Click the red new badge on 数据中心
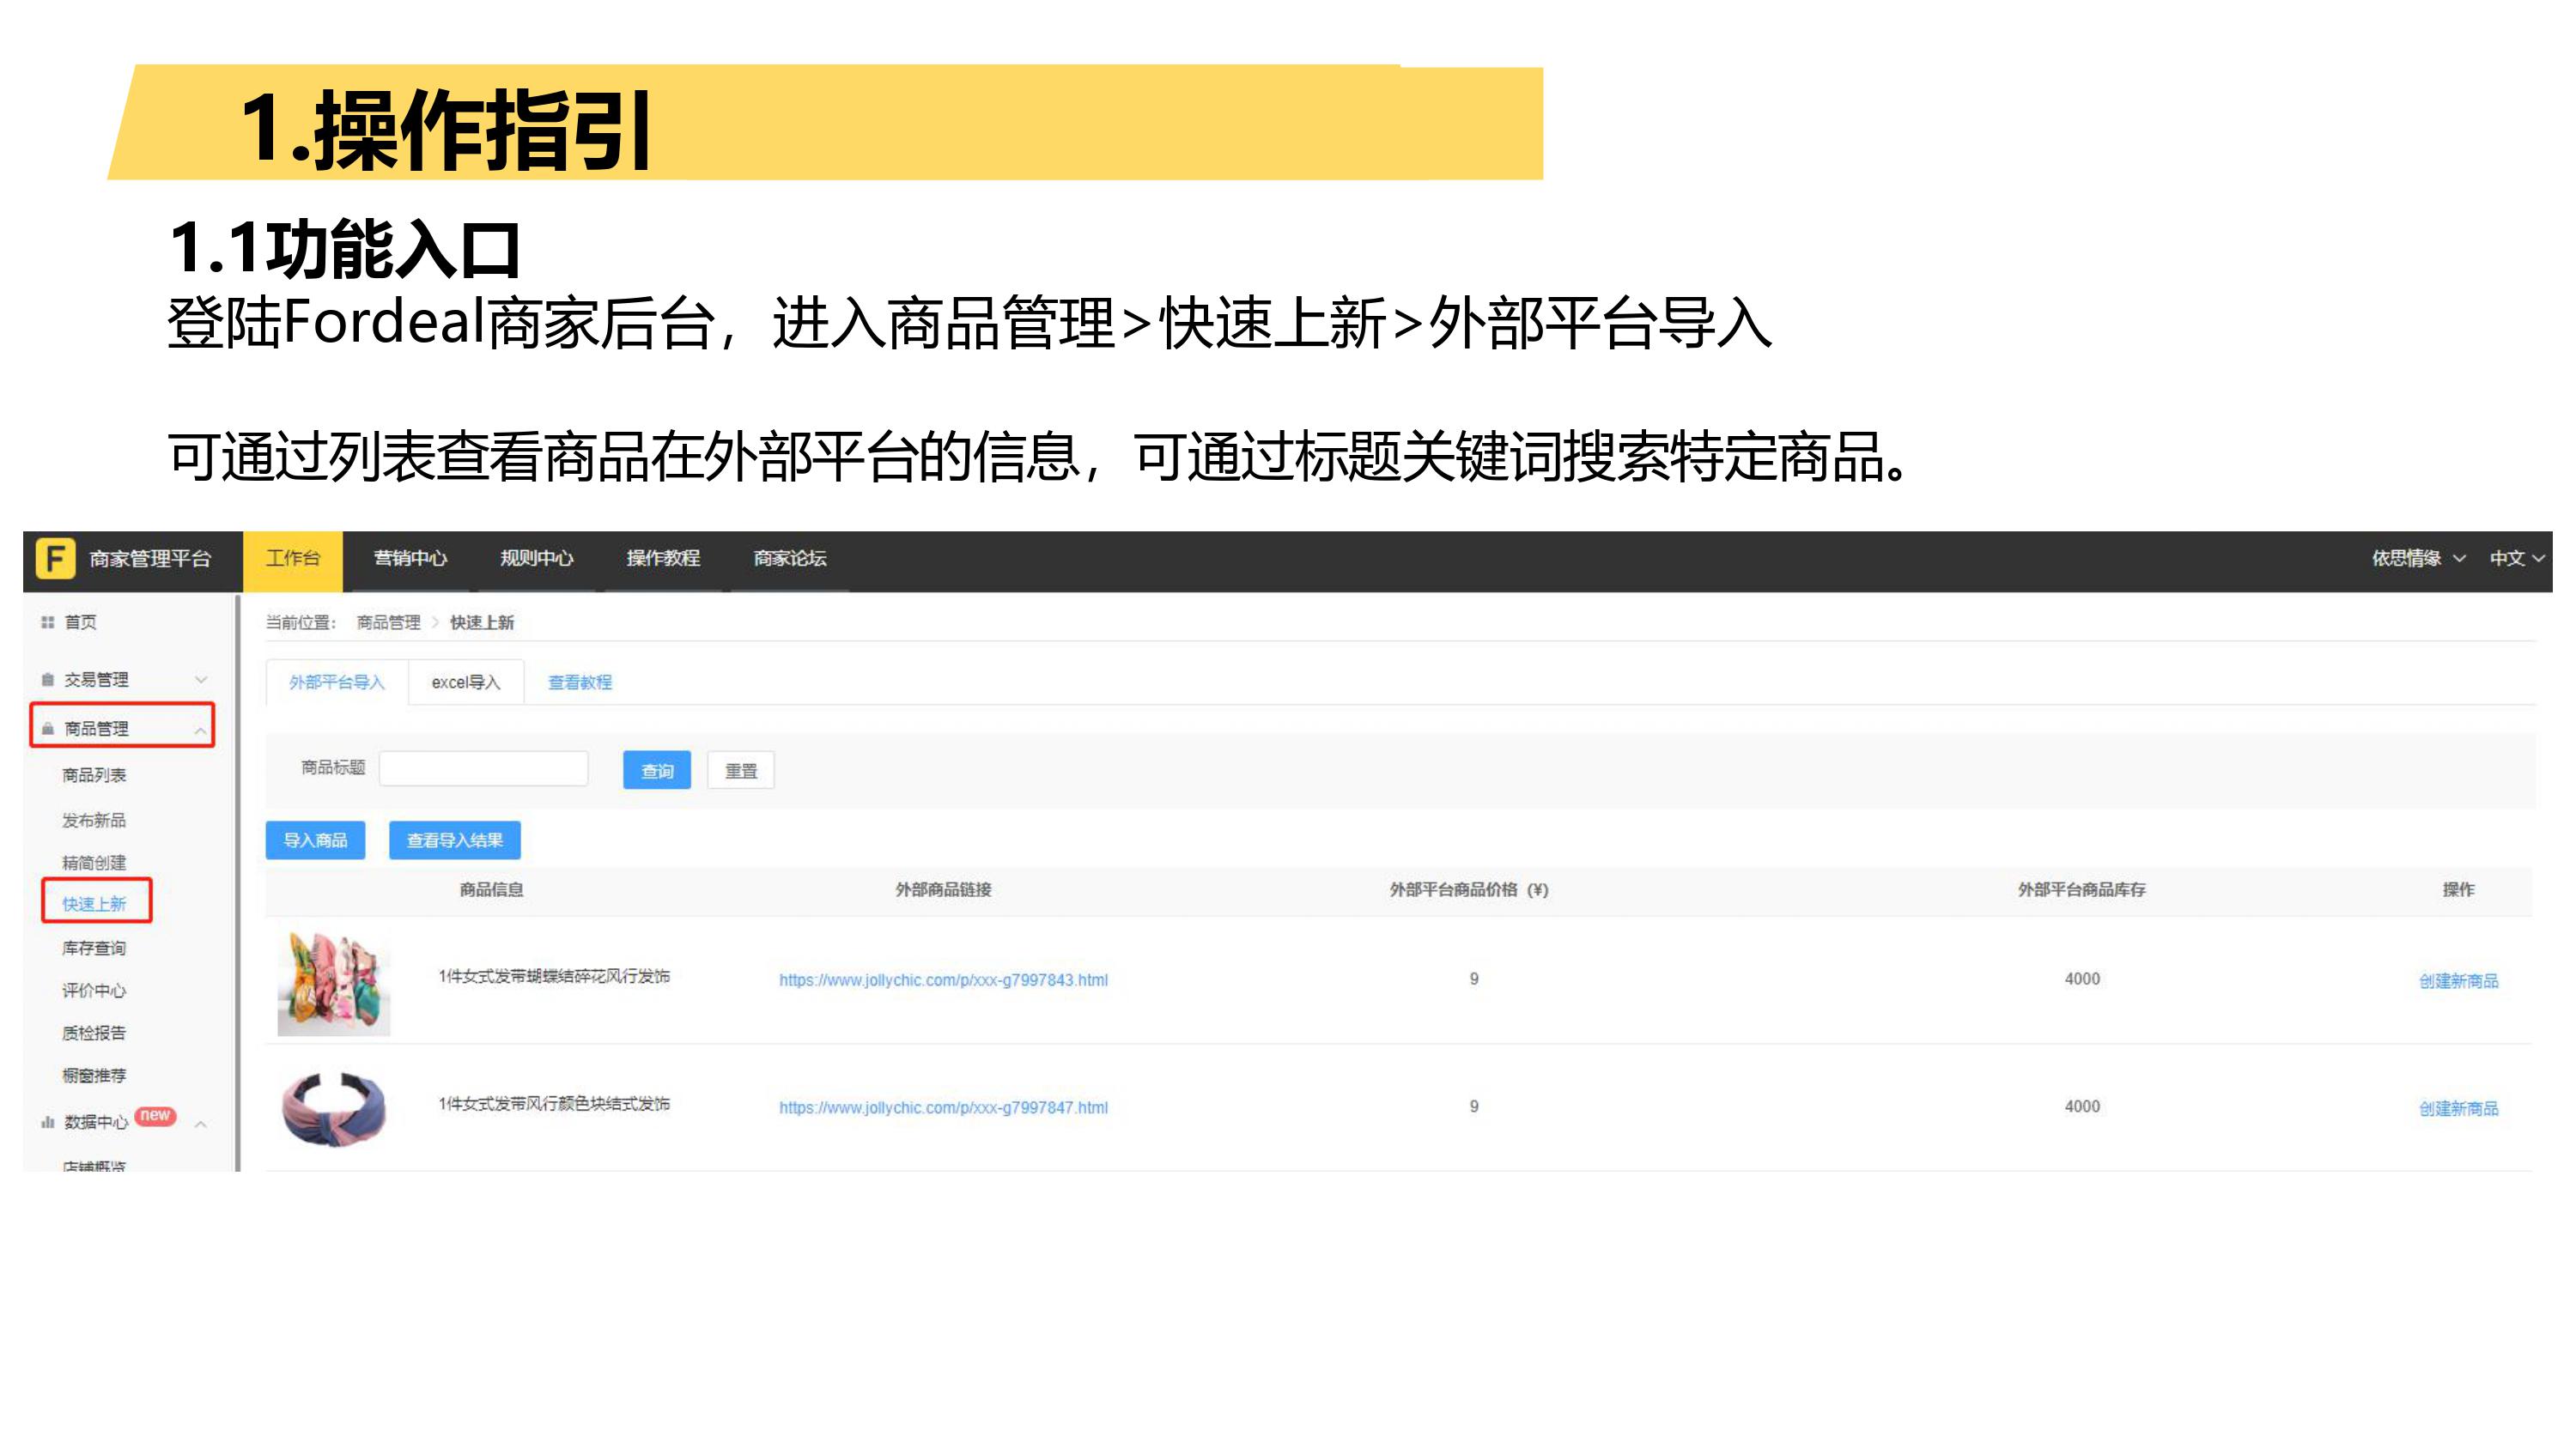 [x=155, y=1115]
